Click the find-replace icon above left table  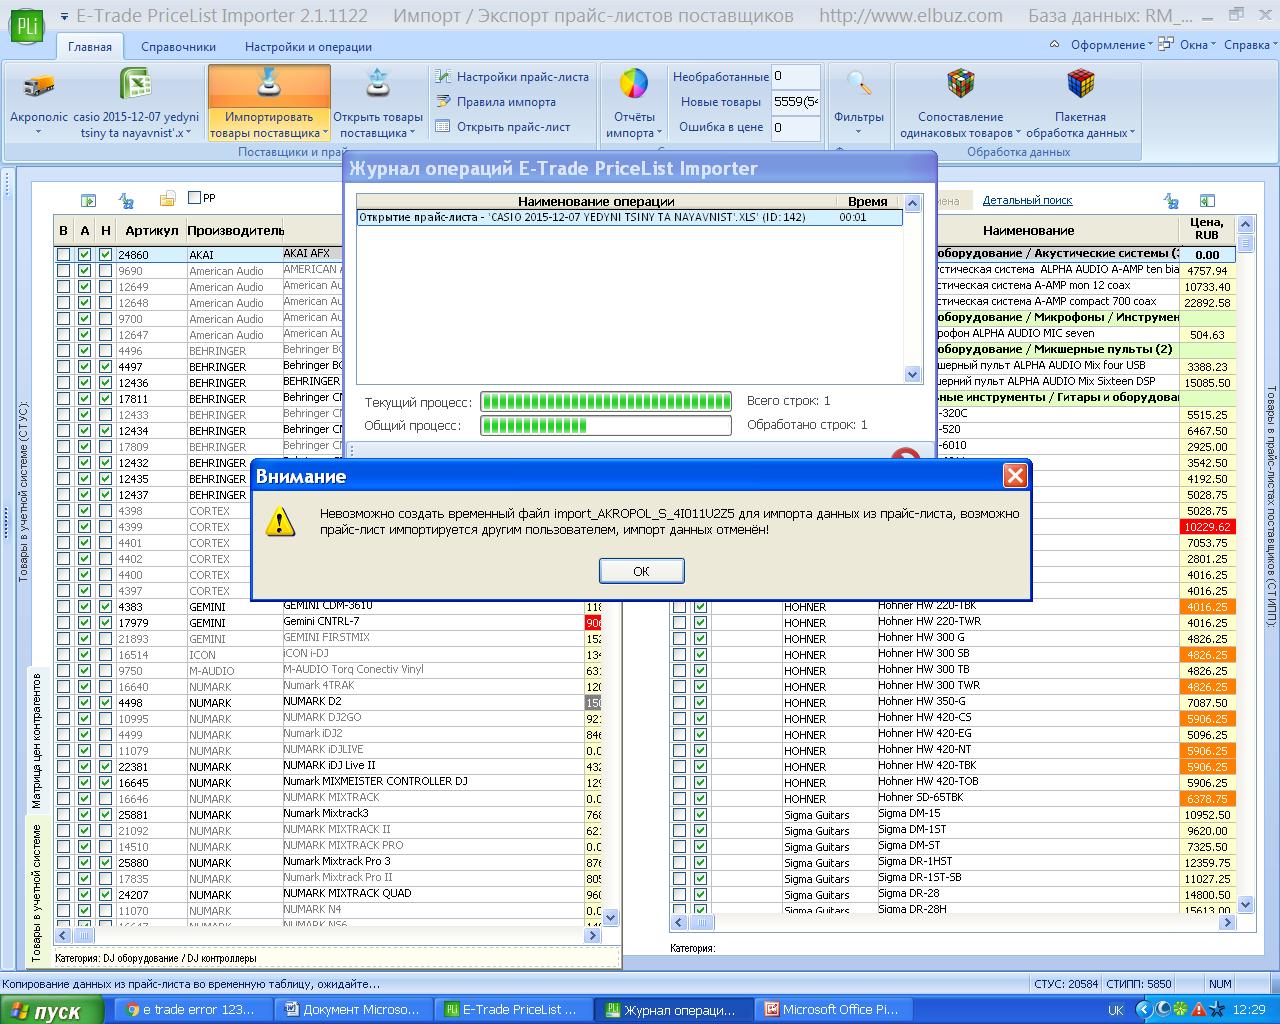126,200
